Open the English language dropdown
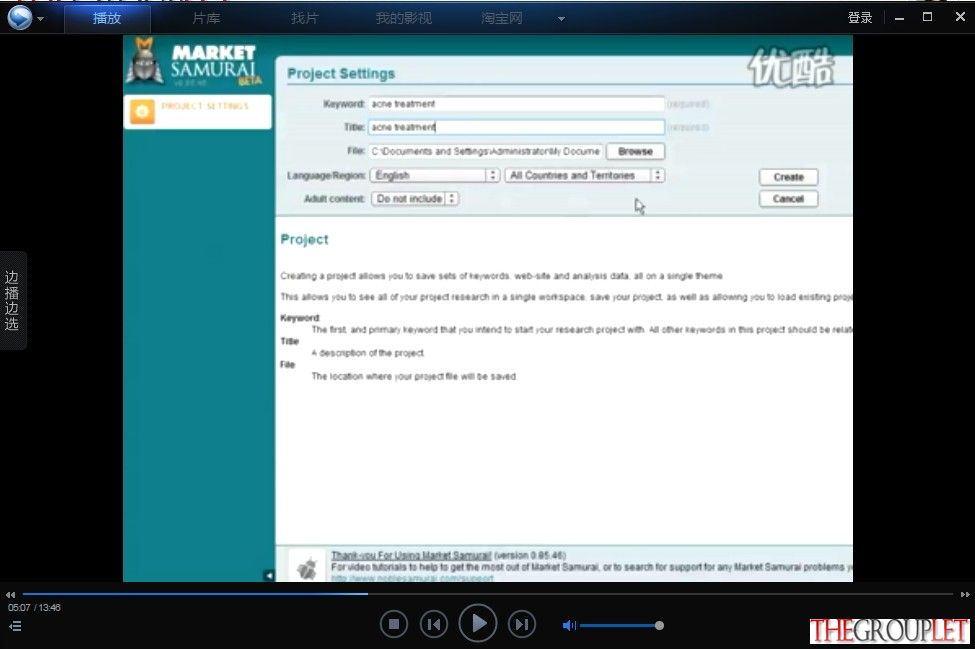 (x=435, y=175)
